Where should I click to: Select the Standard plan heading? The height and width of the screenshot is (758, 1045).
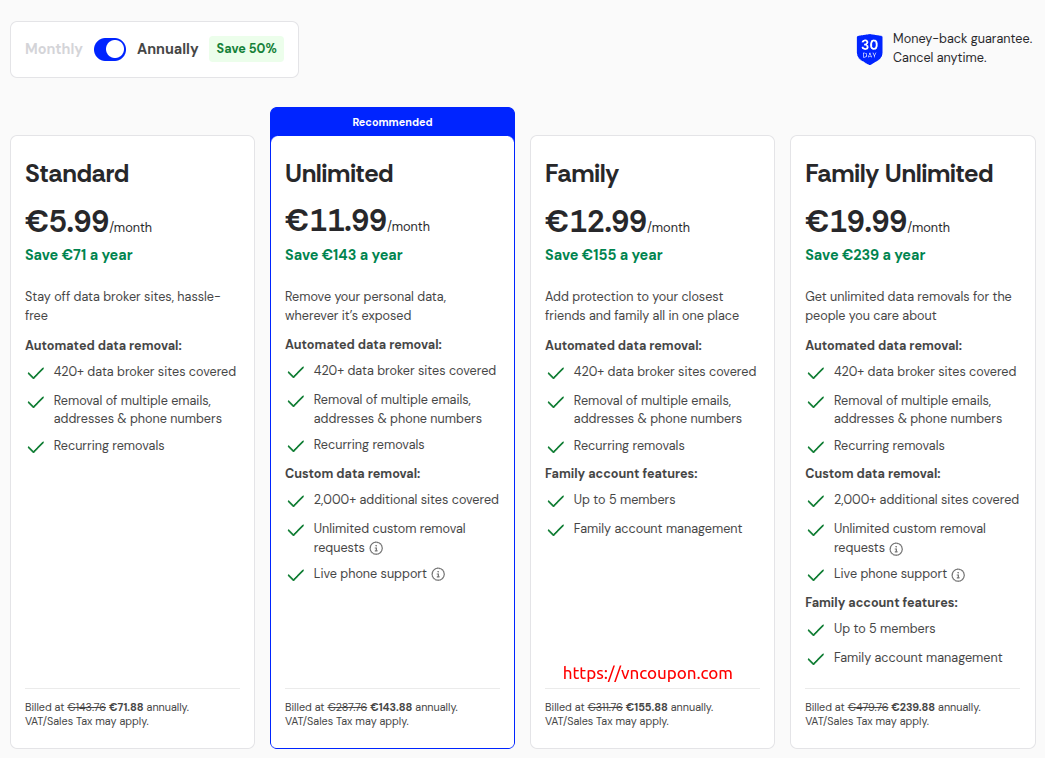pyautogui.click(x=77, y=173)
